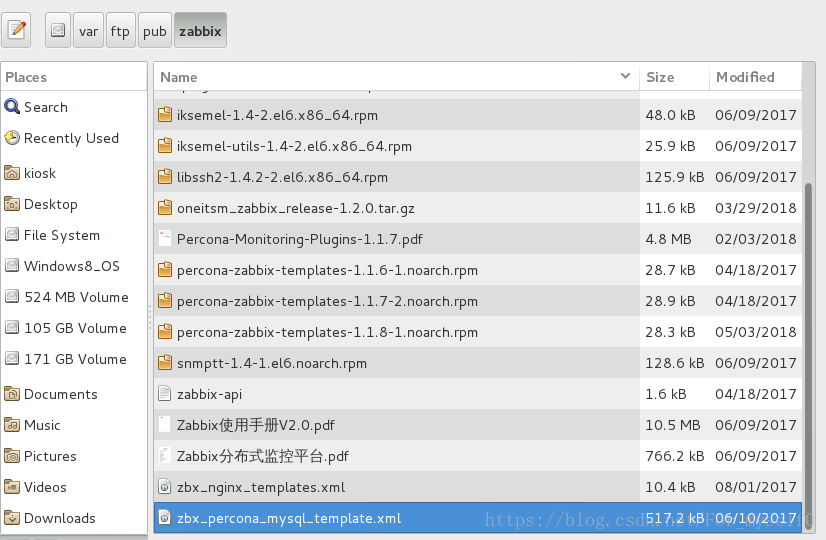Click the 02/03/2018 modified date cell
This screenshot has height=540, width=826.
click(755, 239)
